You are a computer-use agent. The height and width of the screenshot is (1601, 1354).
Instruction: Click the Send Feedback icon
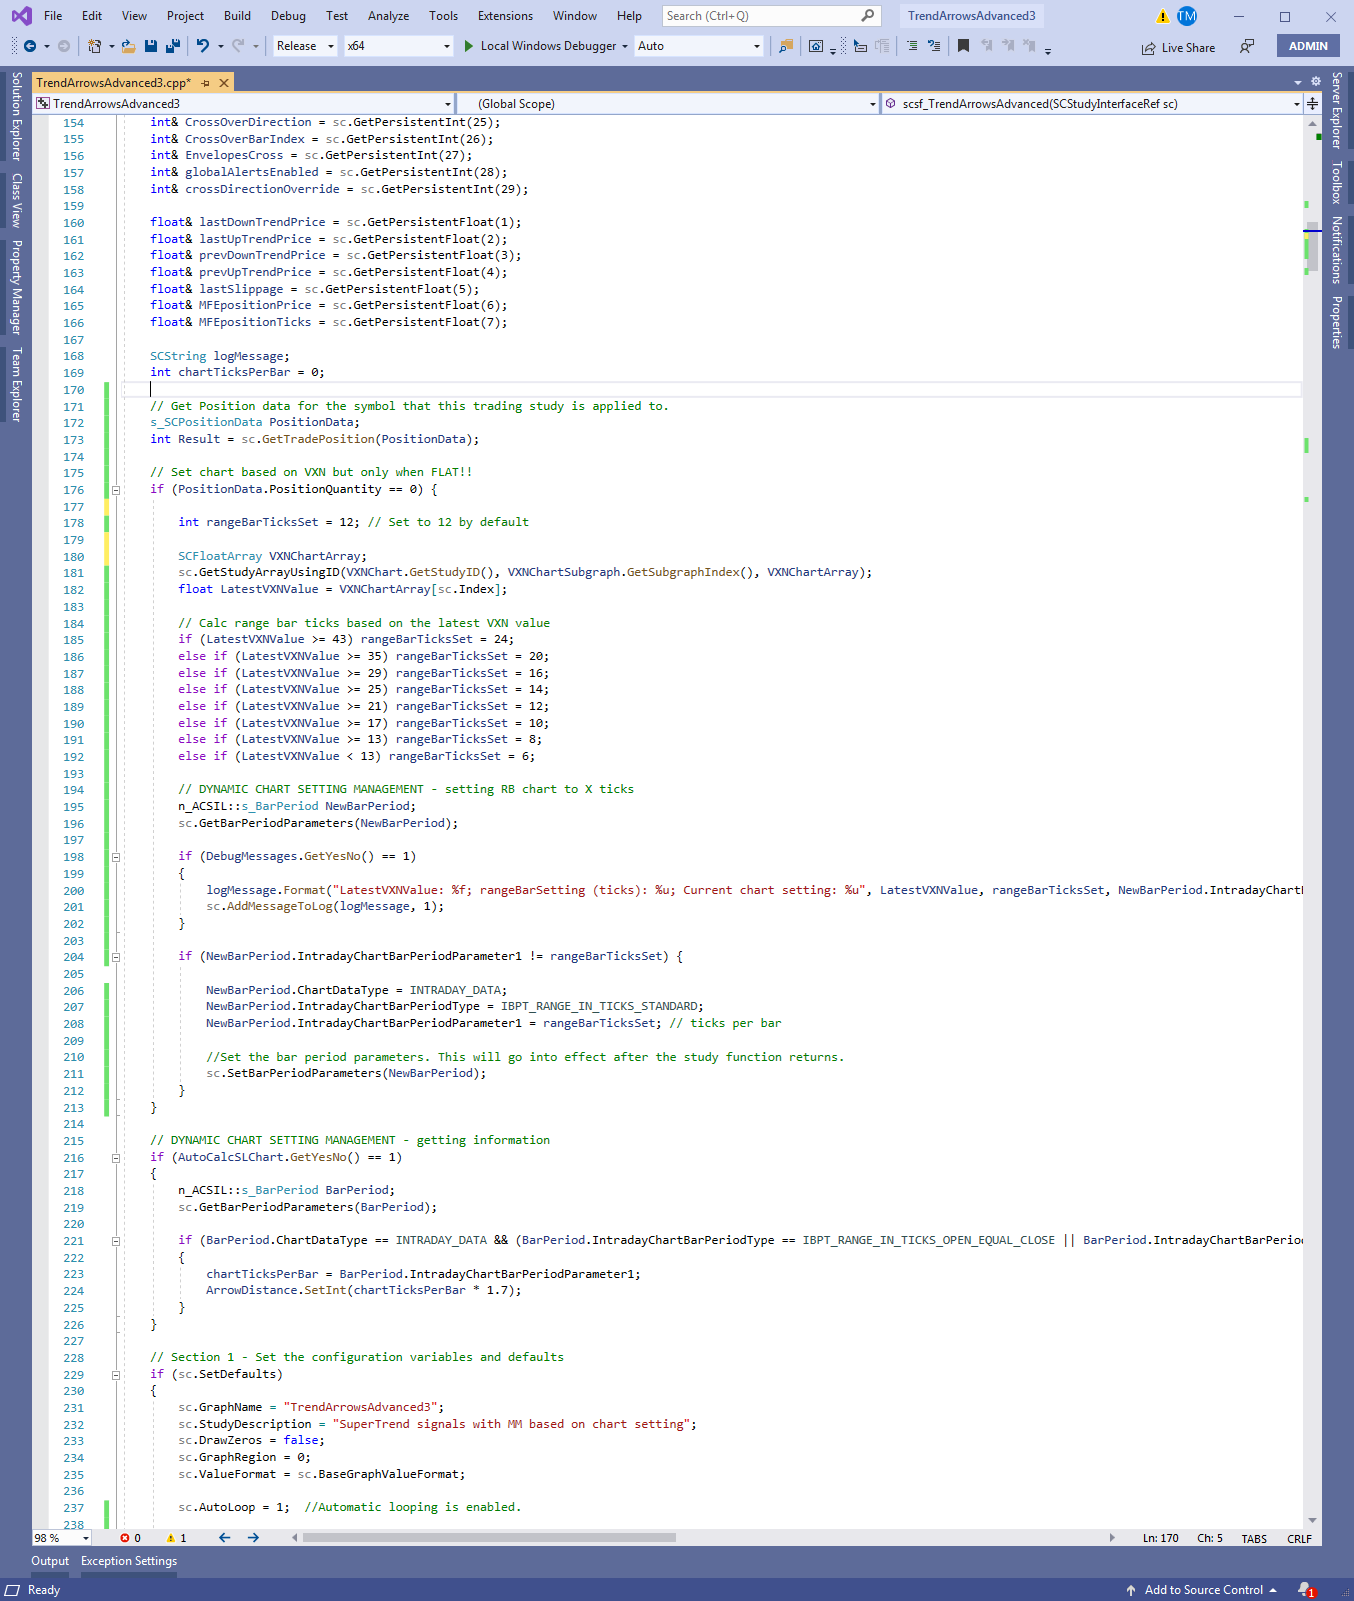1247,46
